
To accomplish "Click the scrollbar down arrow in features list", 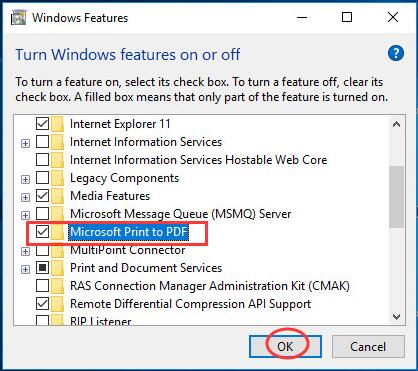I will pyautogui.click(x=396, y=317).
